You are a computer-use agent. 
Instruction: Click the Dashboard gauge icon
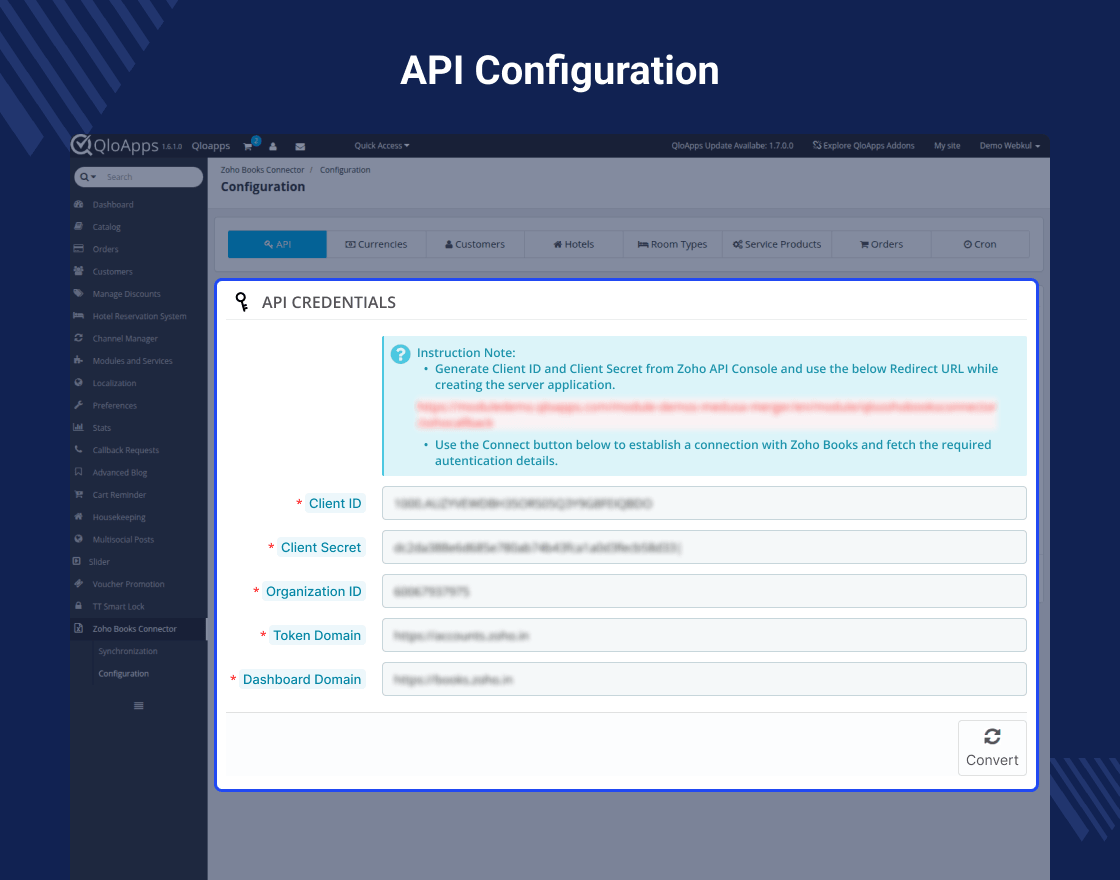pos(79,204)
